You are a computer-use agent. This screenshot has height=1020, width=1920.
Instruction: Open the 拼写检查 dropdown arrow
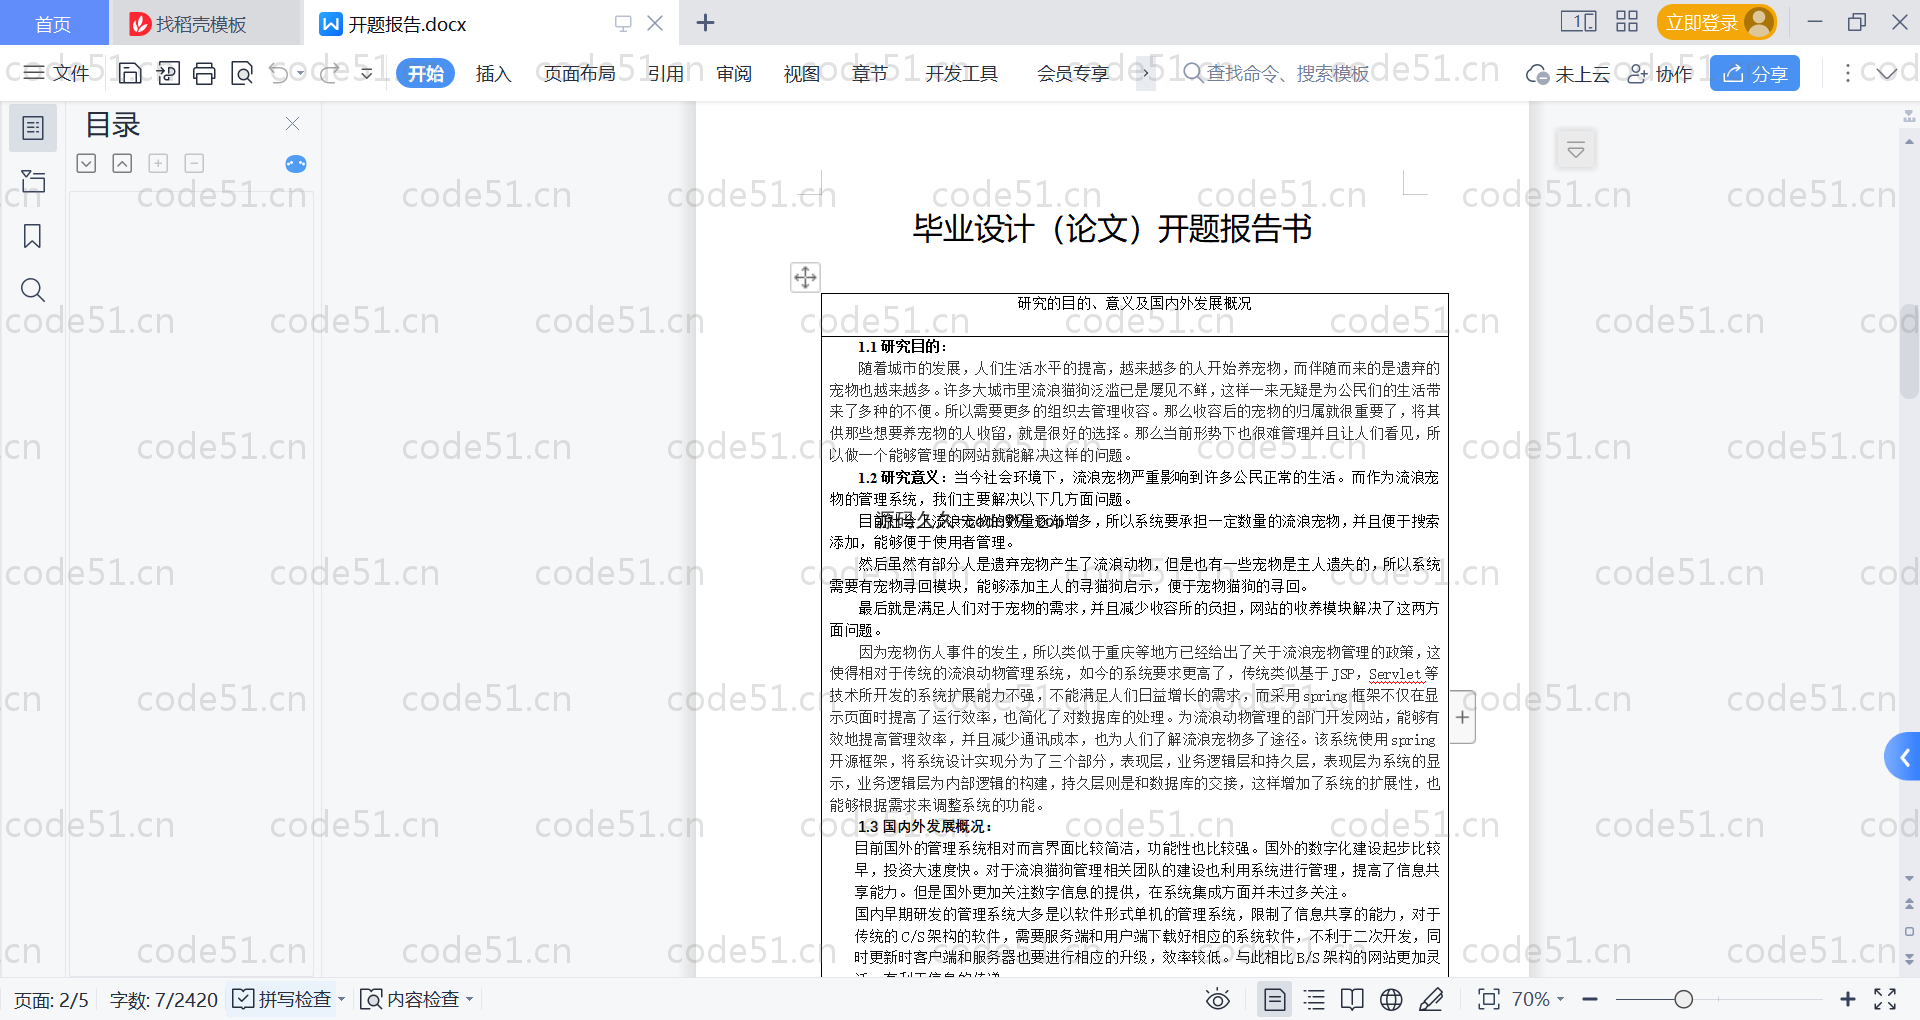pos(342,999)
